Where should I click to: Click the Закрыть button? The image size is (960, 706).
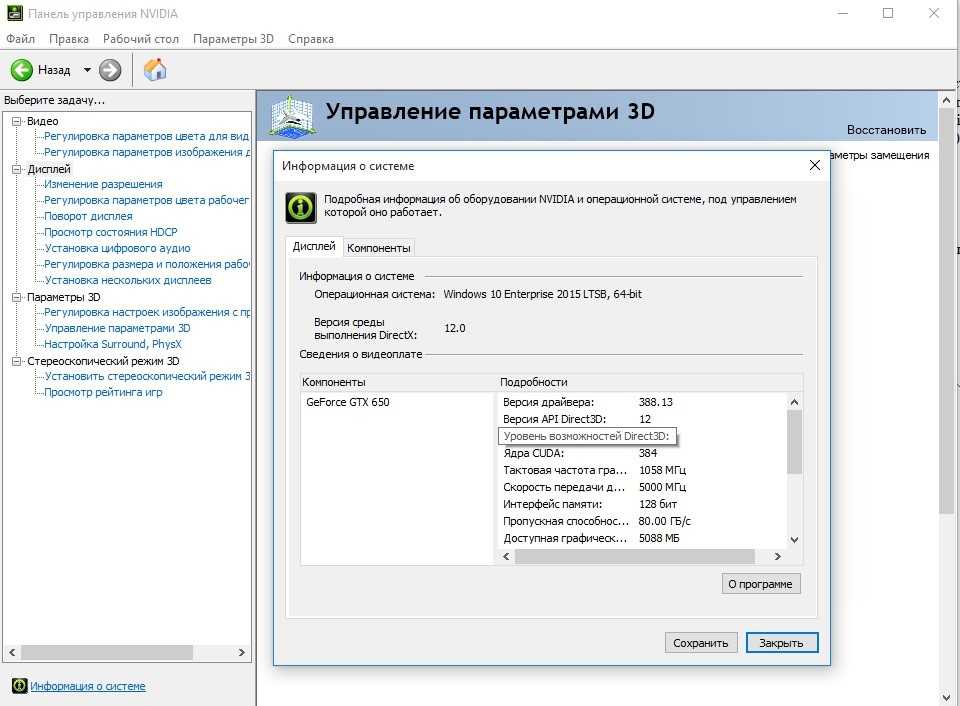782,643
